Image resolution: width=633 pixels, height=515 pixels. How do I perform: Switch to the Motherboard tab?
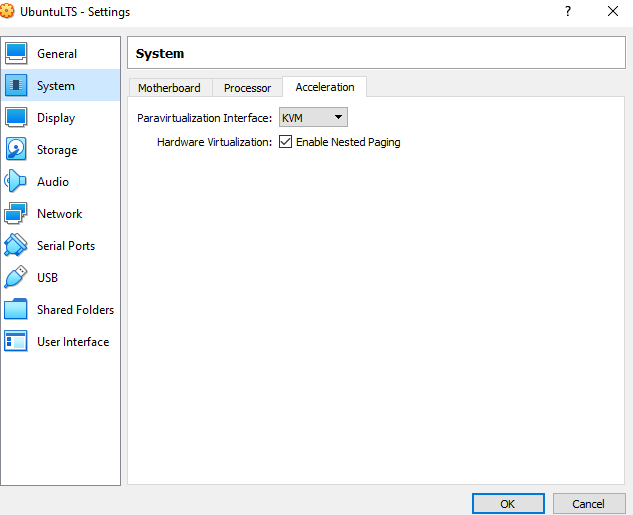click(x=169, y=88)
